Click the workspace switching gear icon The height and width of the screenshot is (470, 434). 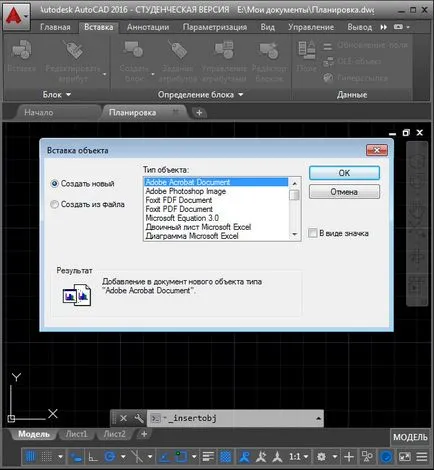tap(321, 457)
